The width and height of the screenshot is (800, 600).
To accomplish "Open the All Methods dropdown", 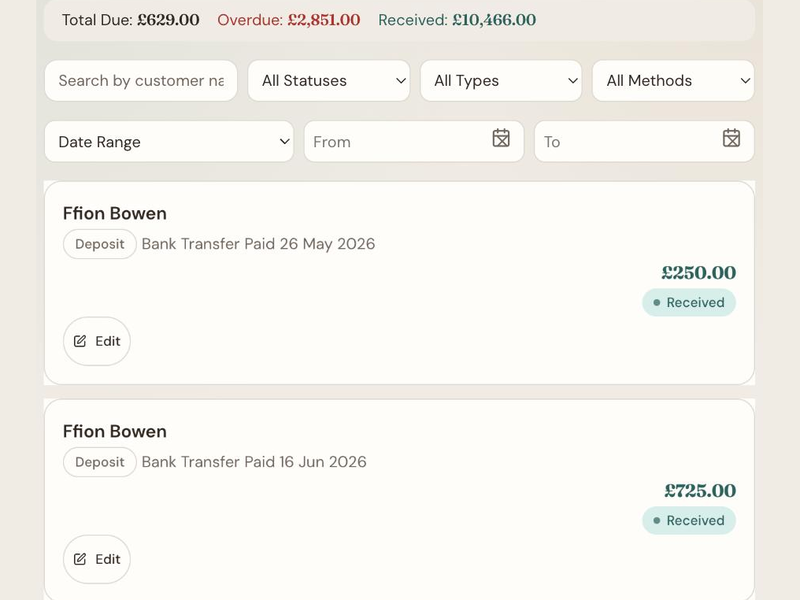I will point(673,81).
